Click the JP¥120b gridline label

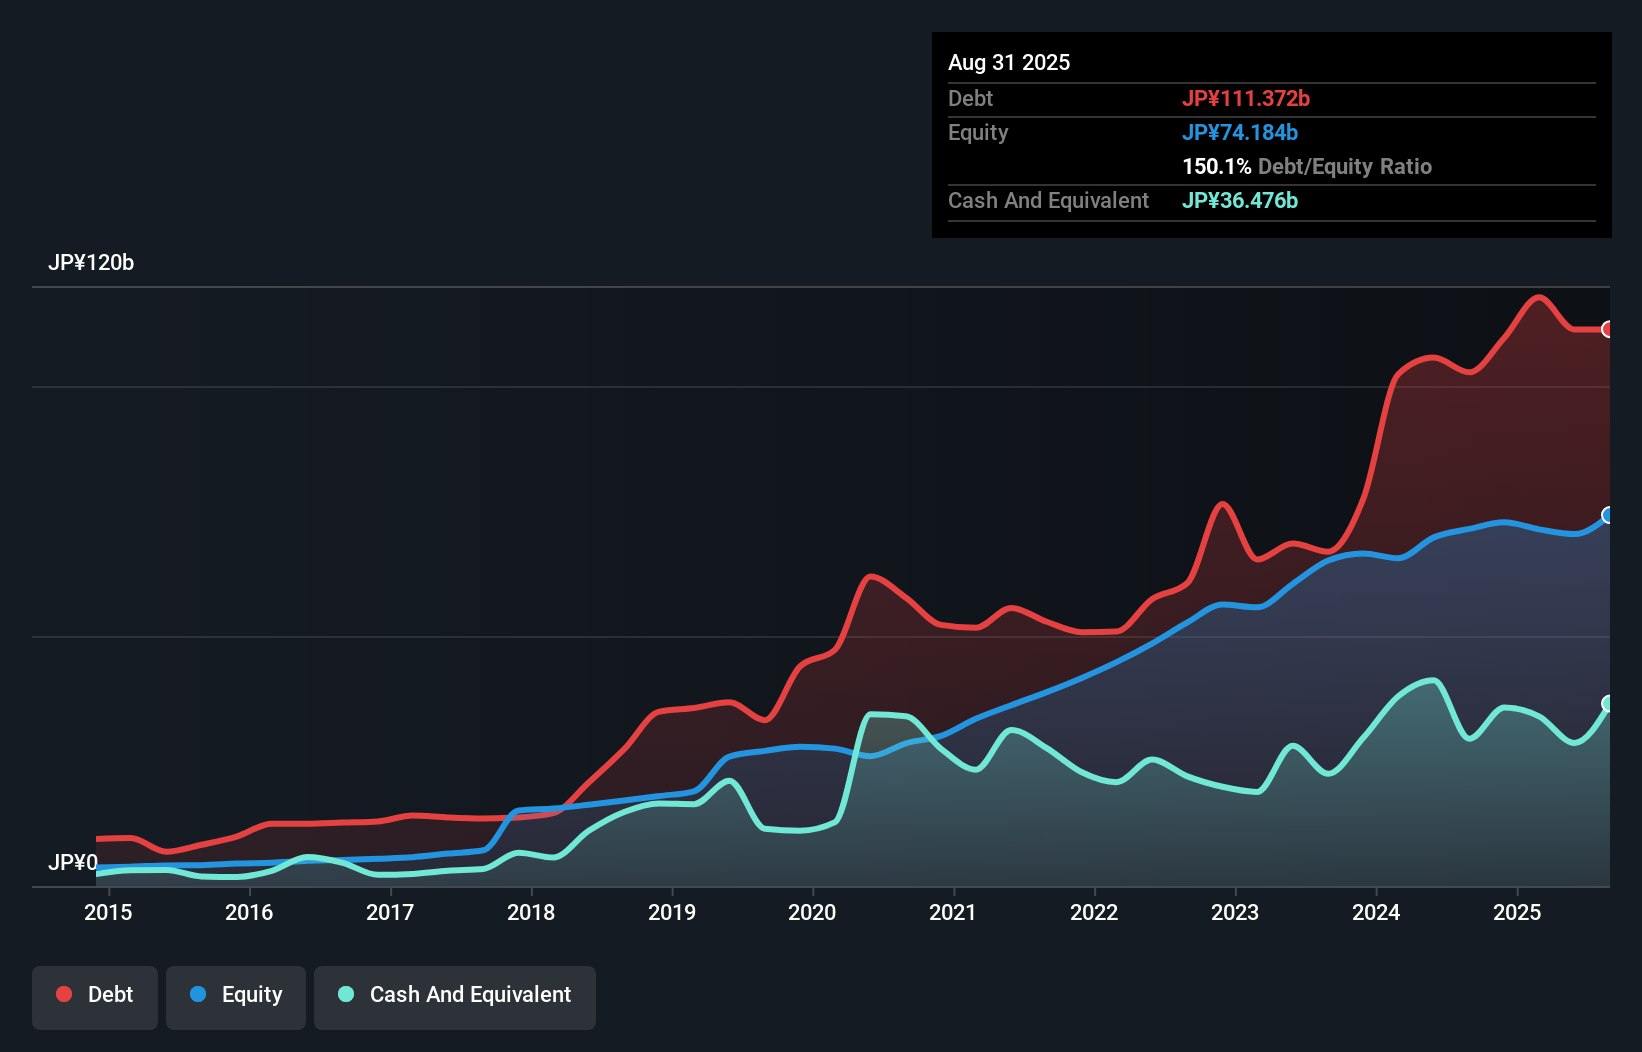pos(92,263)
